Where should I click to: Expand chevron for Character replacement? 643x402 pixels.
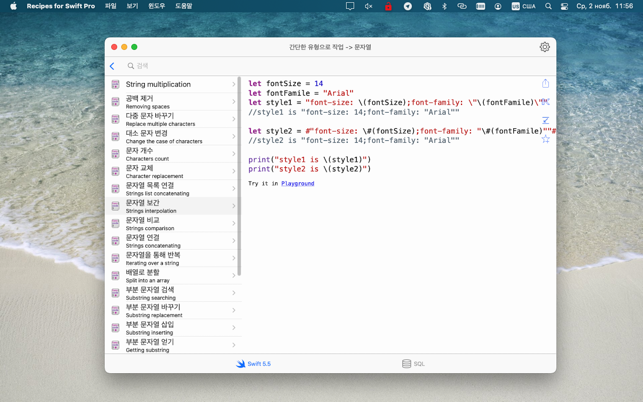(234, 171)
